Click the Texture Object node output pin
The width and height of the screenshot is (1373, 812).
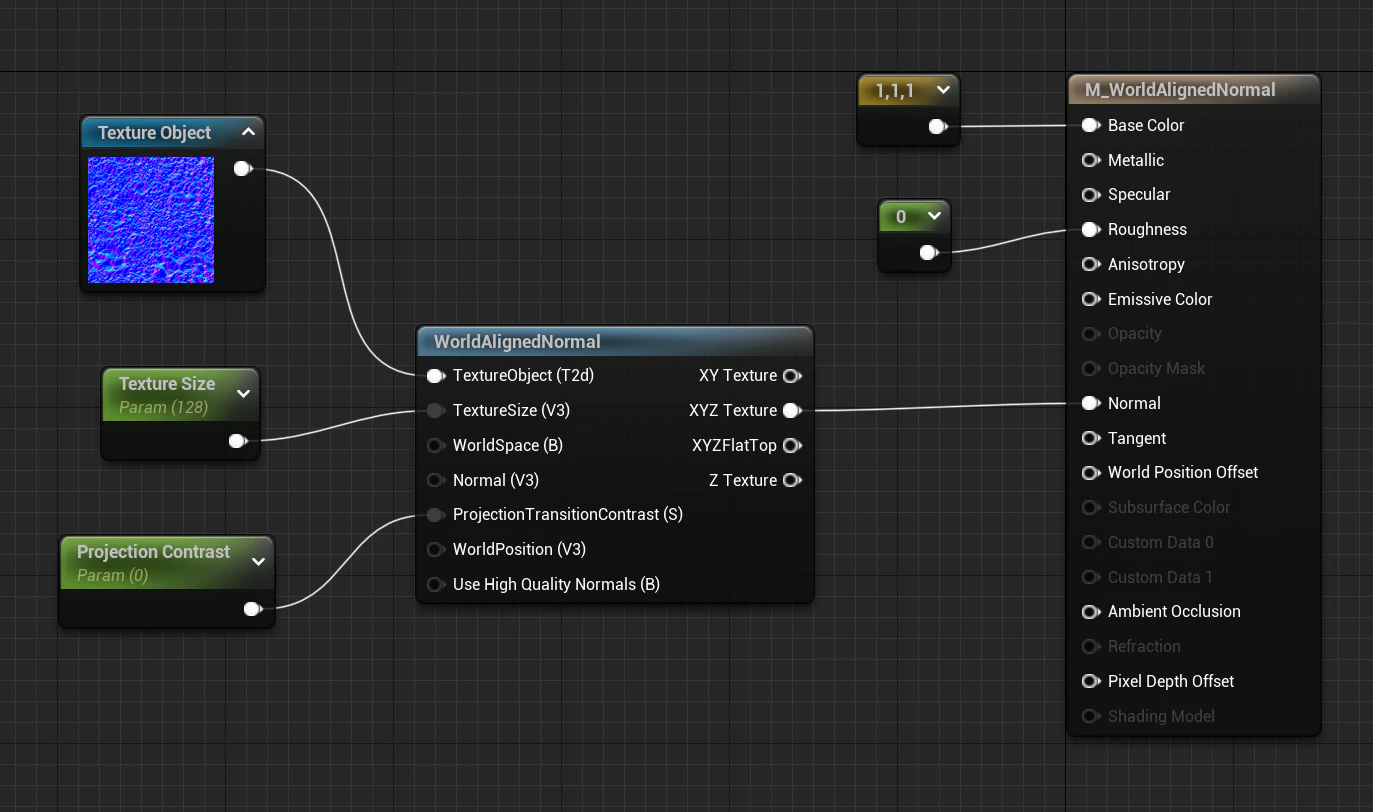[x=243, y=169]
